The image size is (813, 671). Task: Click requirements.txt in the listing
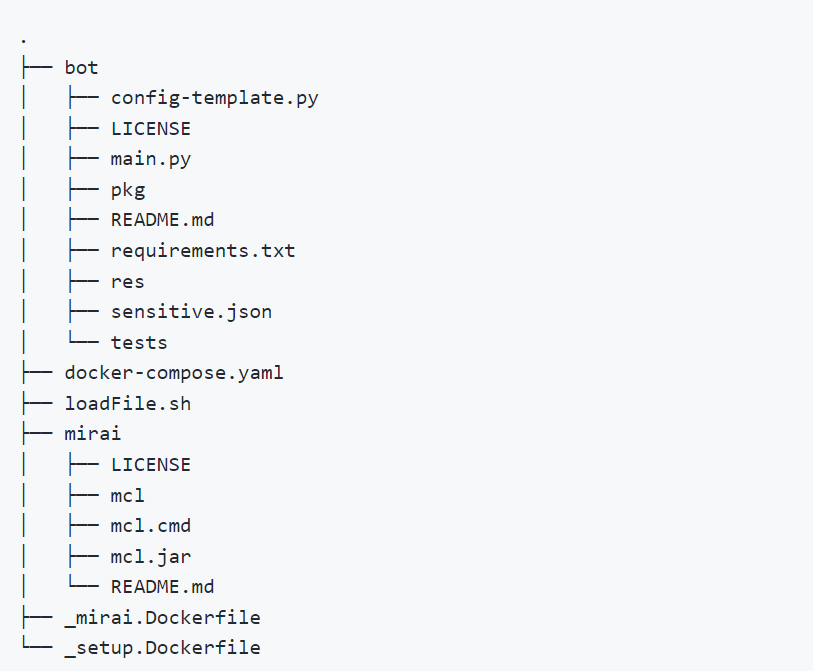[x=203, y=251]
